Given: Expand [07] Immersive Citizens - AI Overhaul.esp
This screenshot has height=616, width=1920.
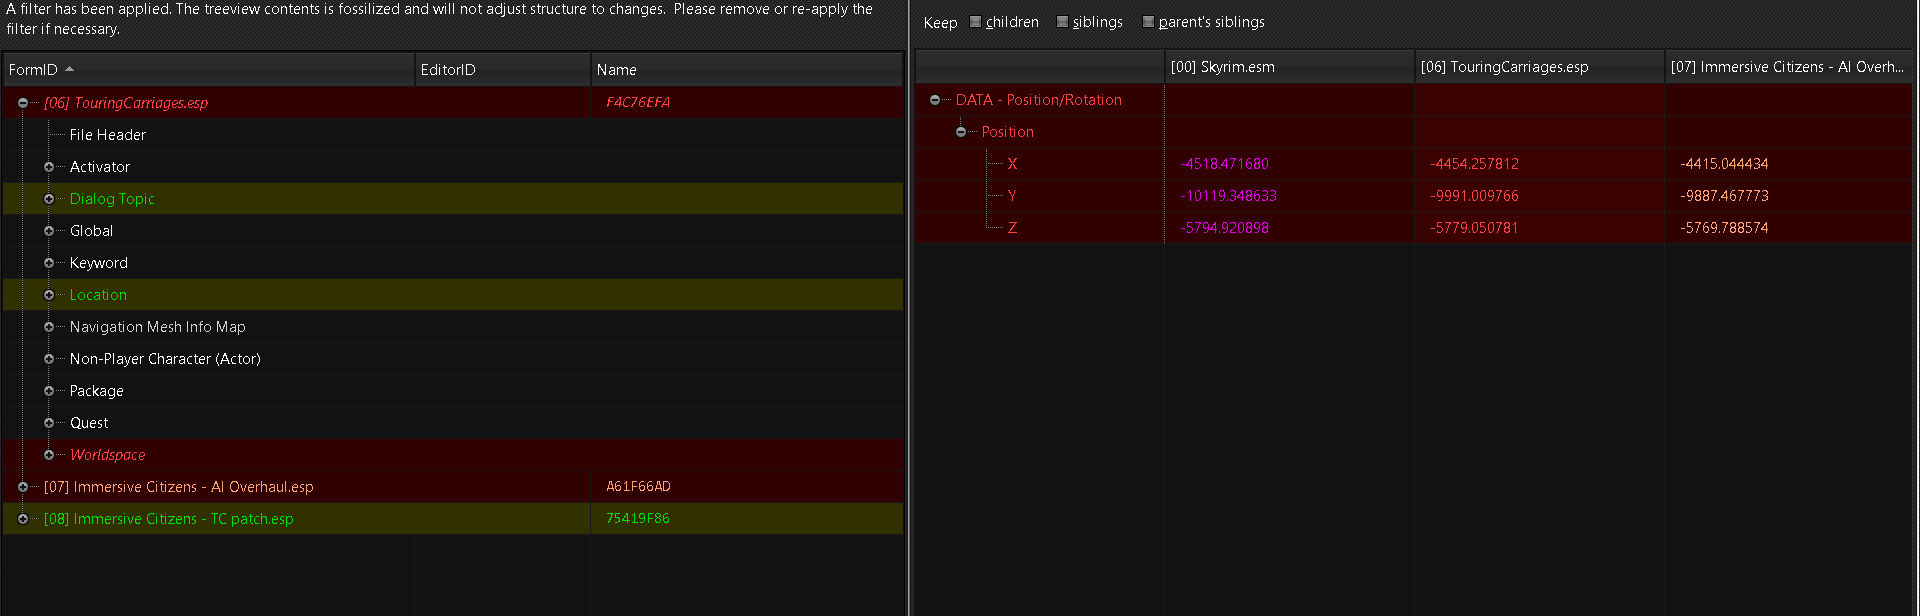Looking at the screenshot, I should tap(22, 487).
